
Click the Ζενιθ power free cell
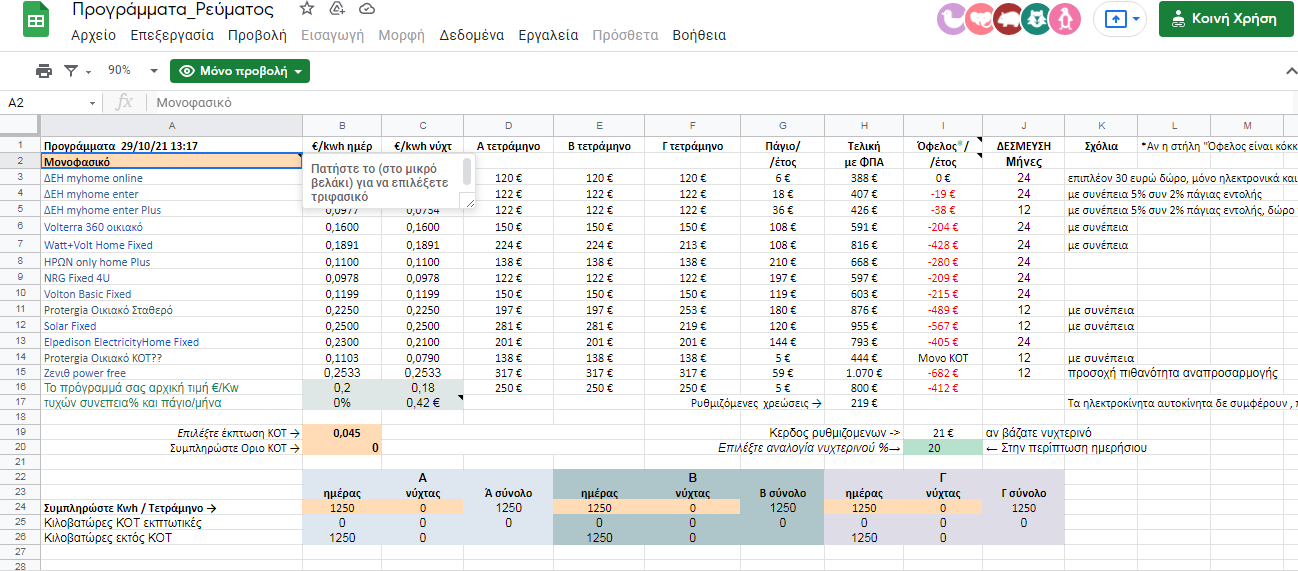pyautogui.click(x=171, y=372)
